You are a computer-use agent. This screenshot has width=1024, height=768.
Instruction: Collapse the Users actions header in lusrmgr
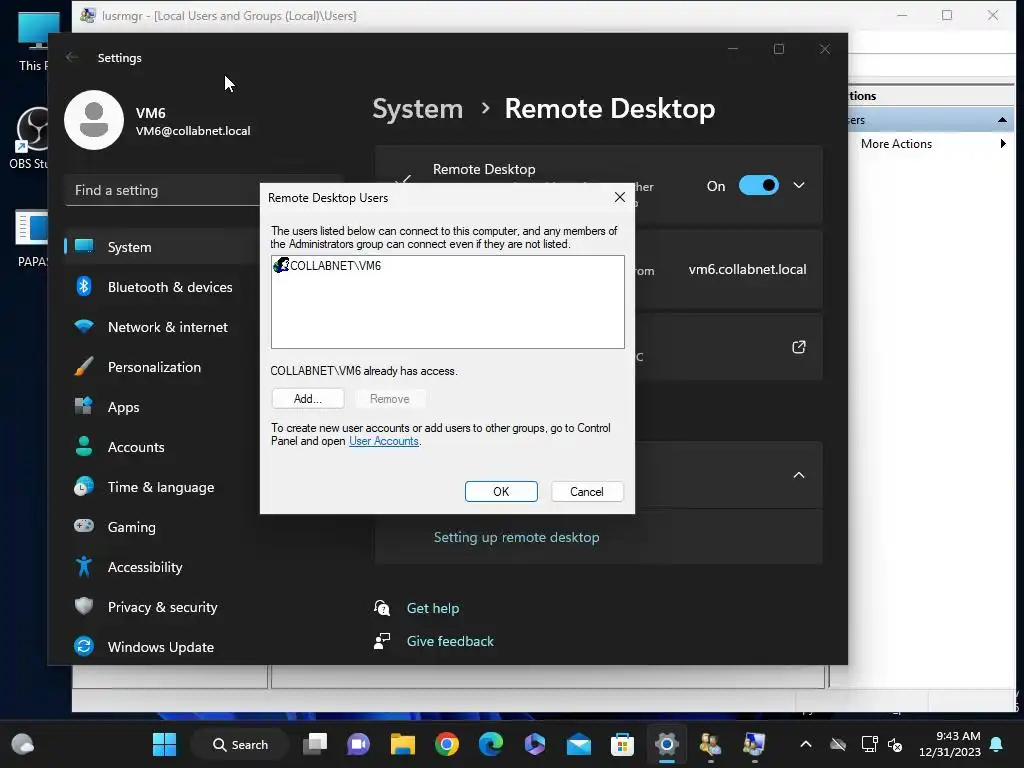tap(1002, 120)
